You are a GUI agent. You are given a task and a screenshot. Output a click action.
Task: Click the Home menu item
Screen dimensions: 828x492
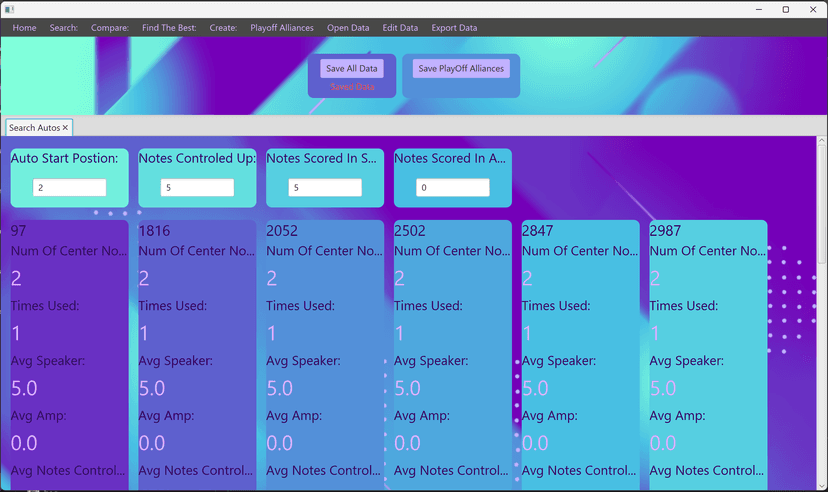click(24, 28)
